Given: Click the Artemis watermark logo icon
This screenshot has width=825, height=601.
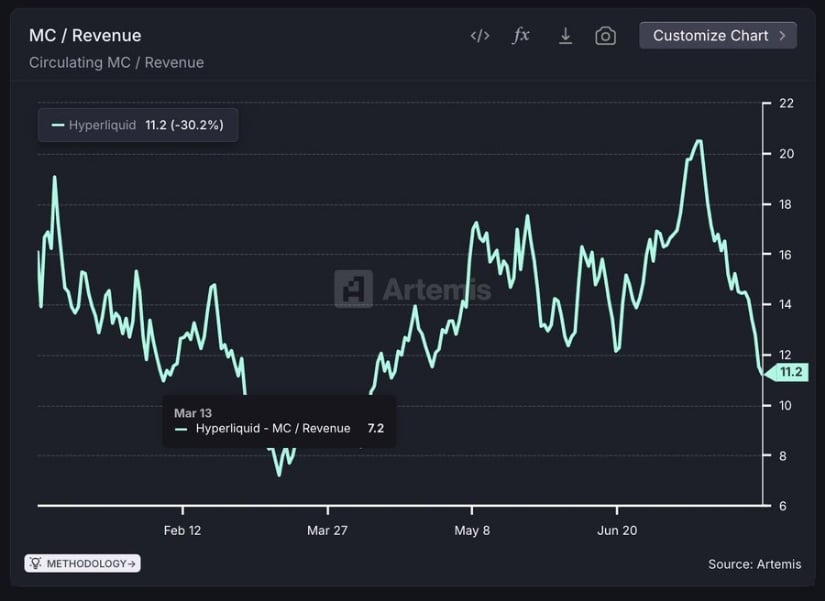Looking at the screenshot, I should tap(353, 289).
